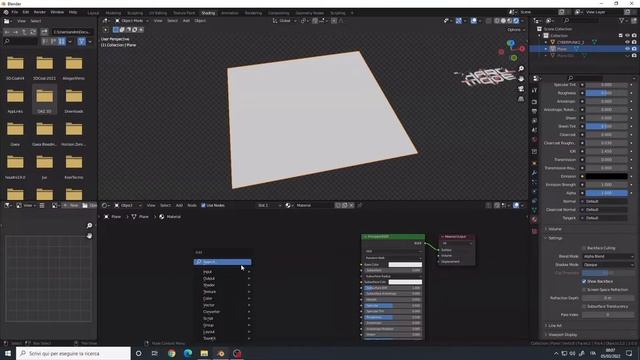Toggle Use Nodes checkbox in node editor
640x360 pixels.
203,205
